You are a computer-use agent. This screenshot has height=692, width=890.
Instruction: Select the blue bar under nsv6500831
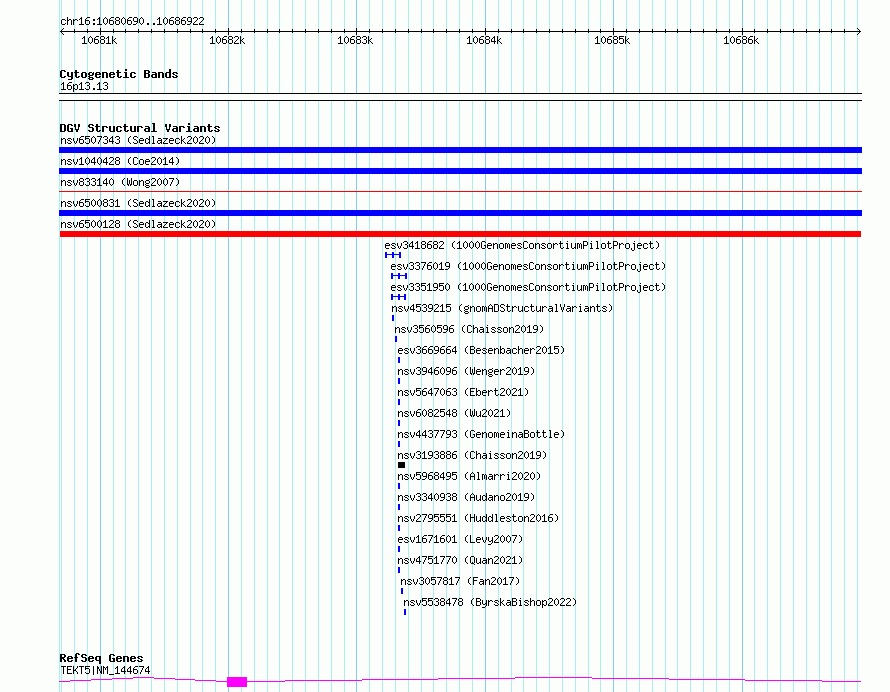coord(460,213)
